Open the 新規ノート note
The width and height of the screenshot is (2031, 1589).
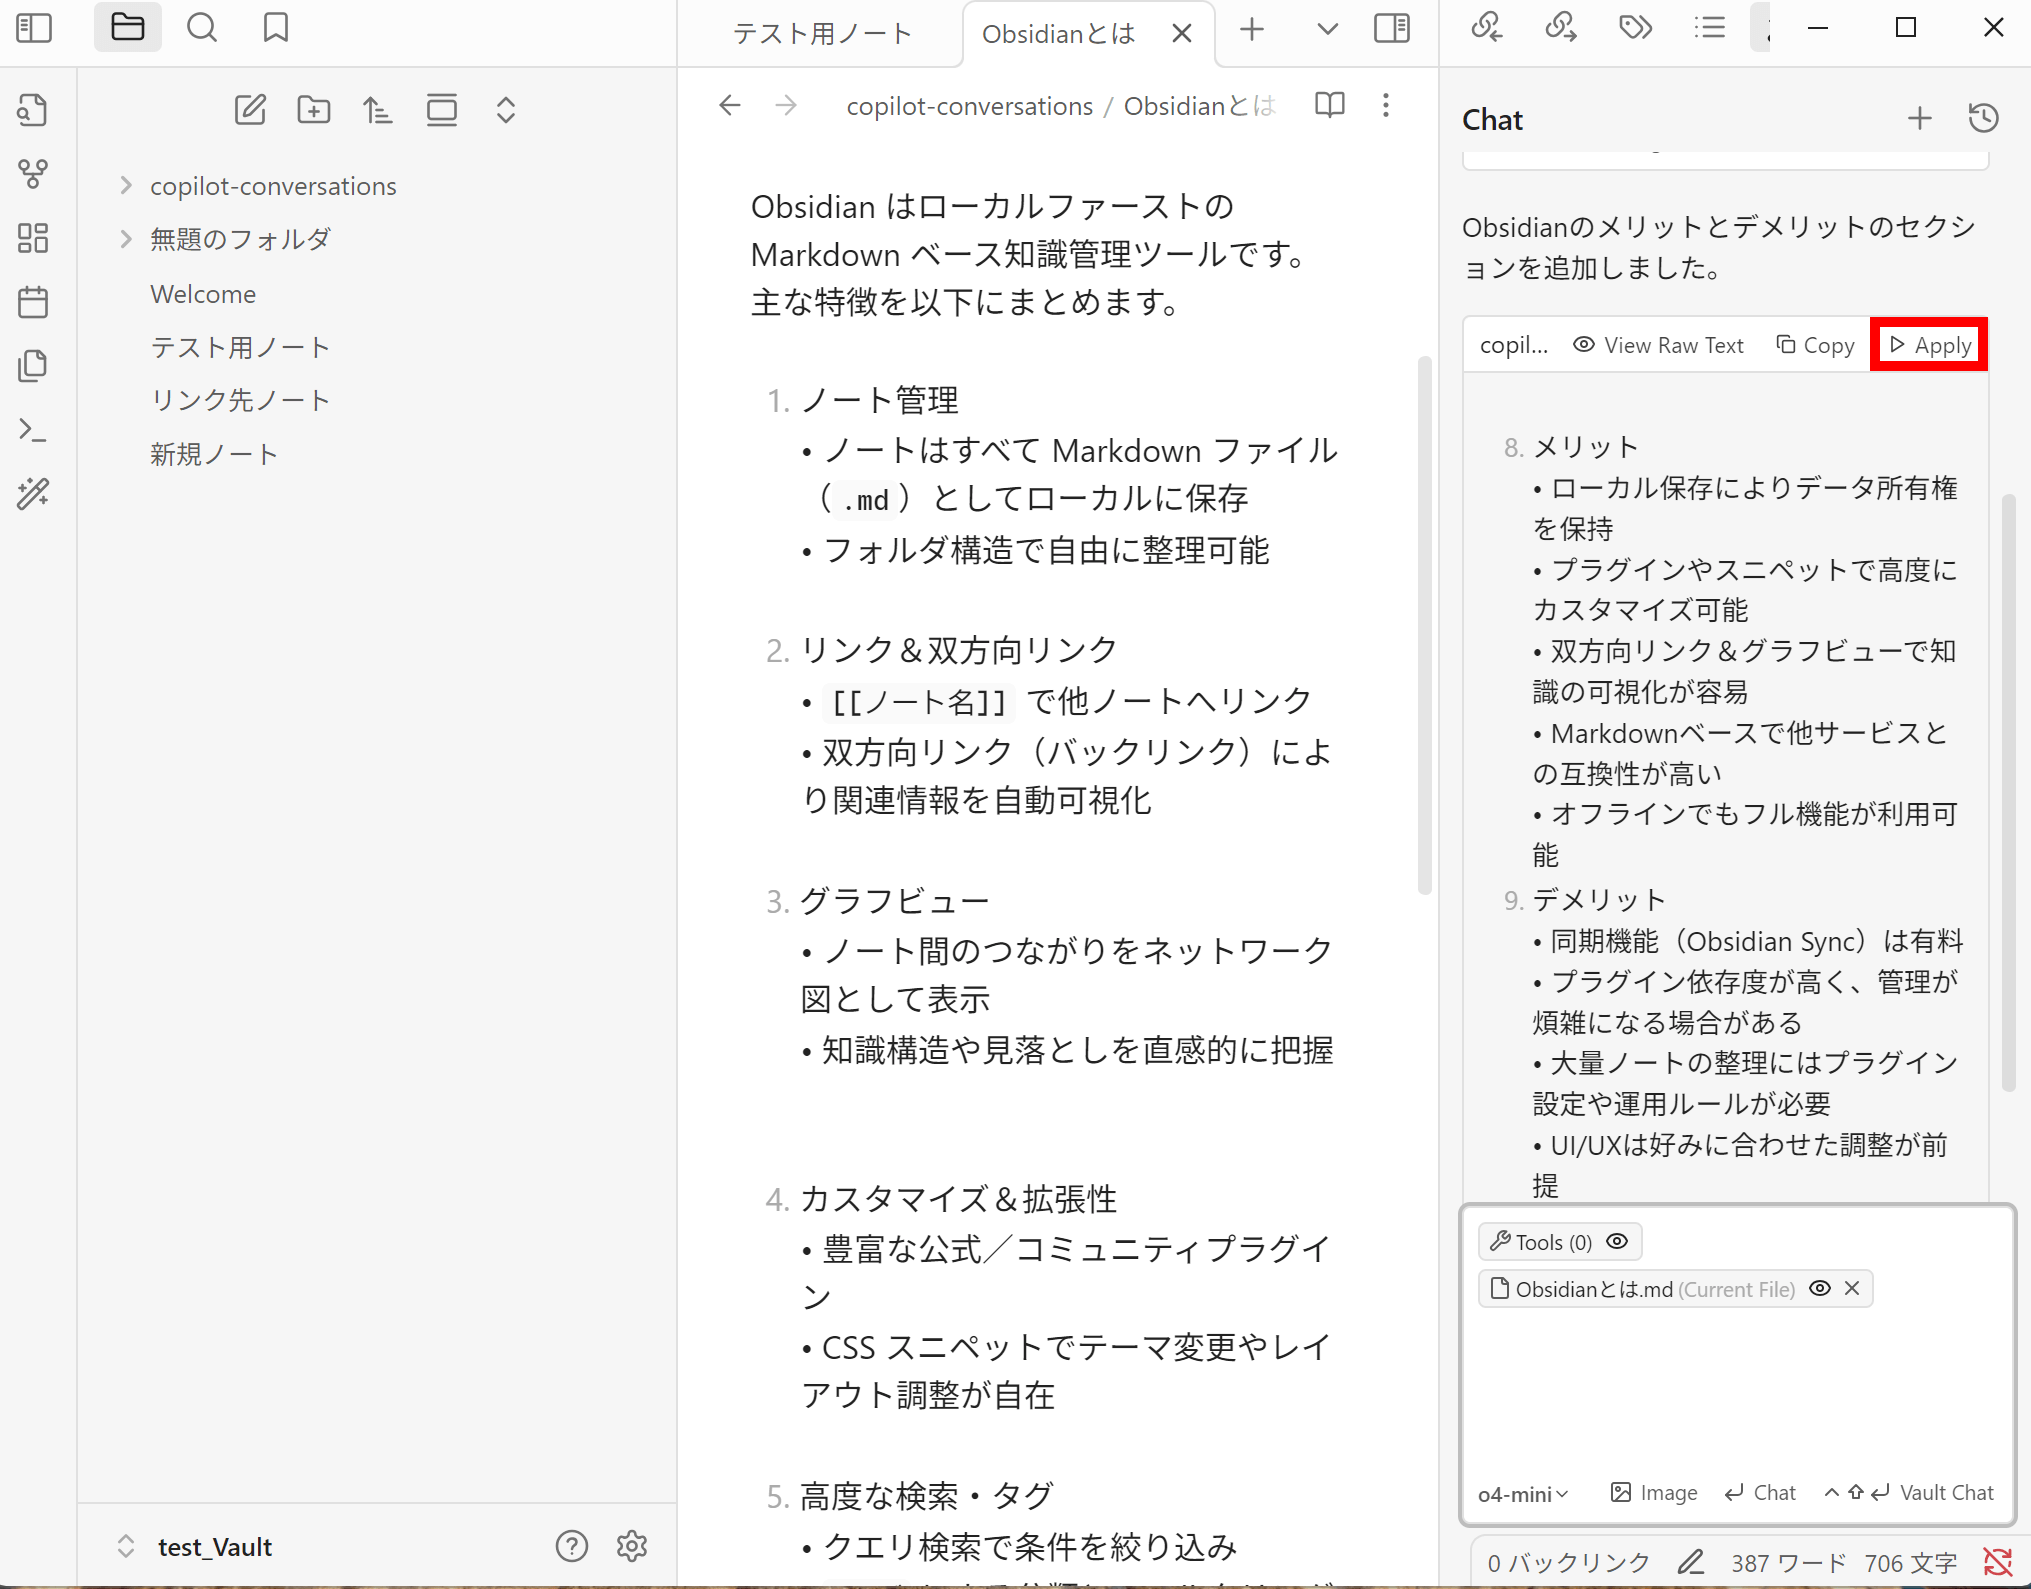(214, 454)
